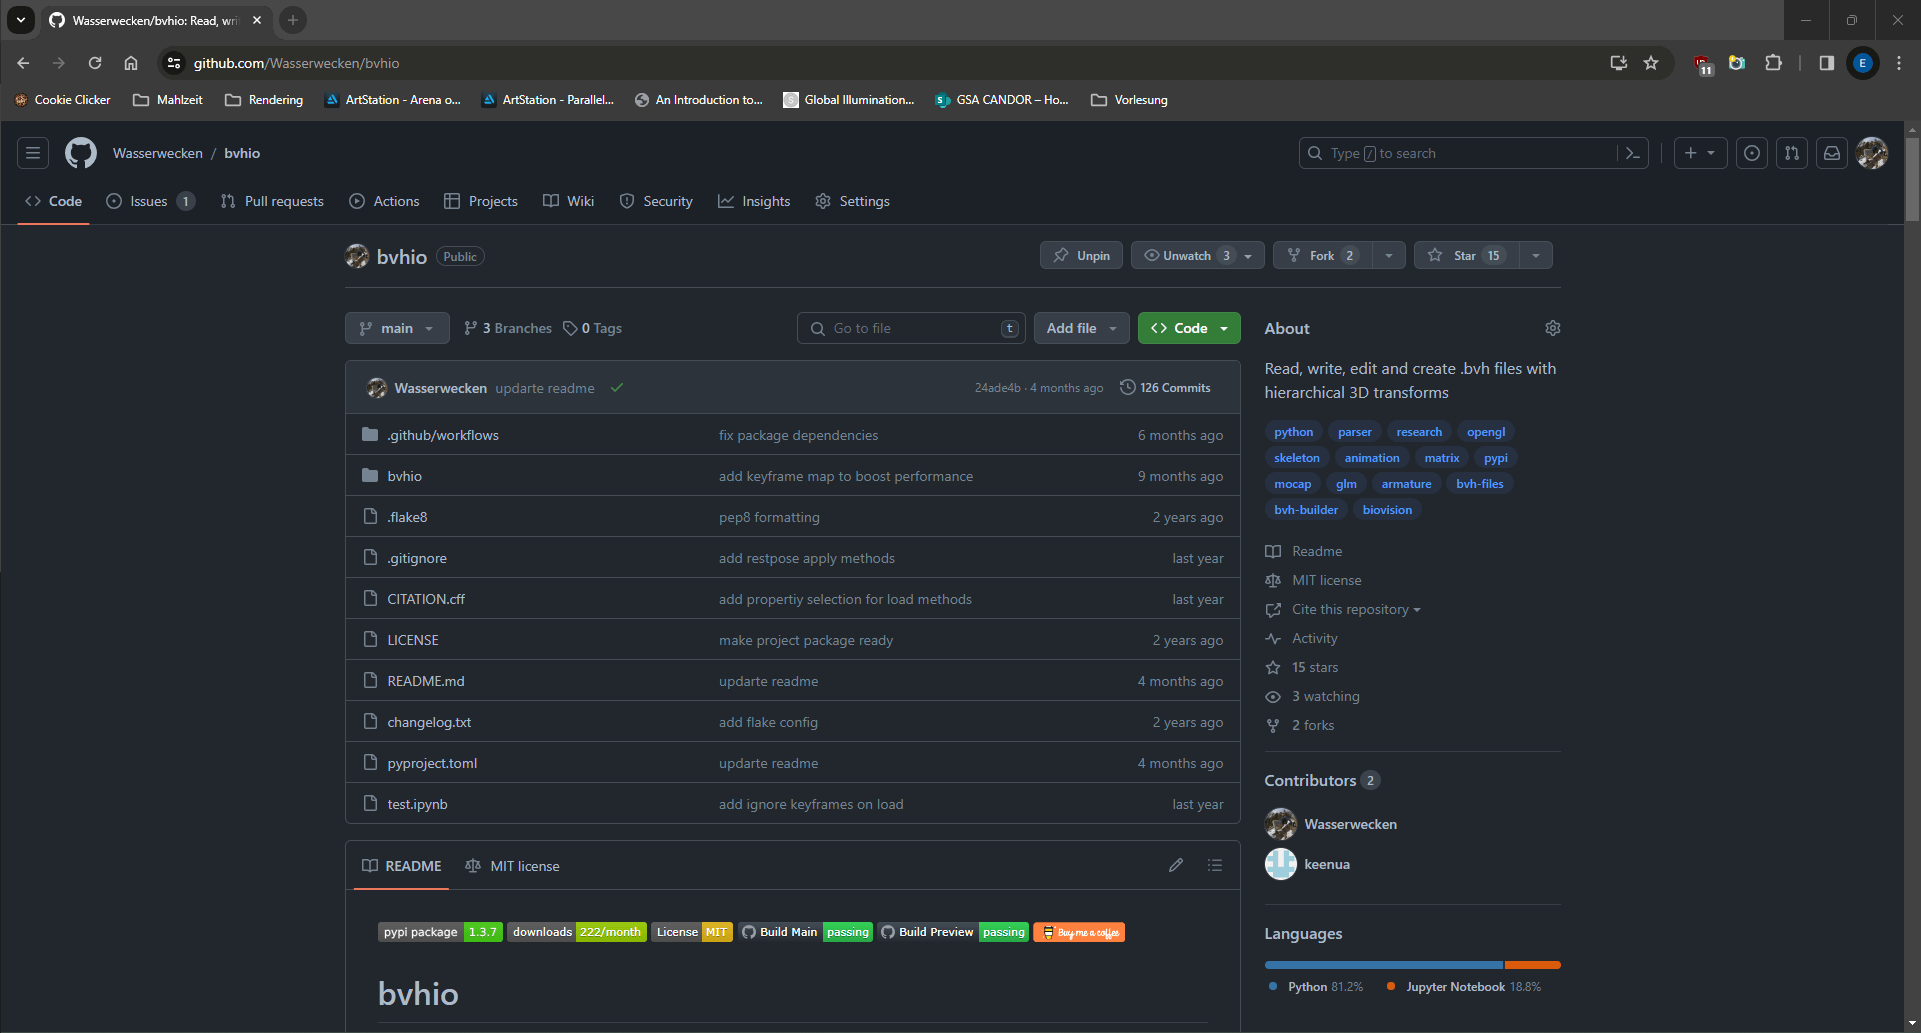The image size is (1921, 1033).
Task: View the 3 Branches link
Action: 508,328
